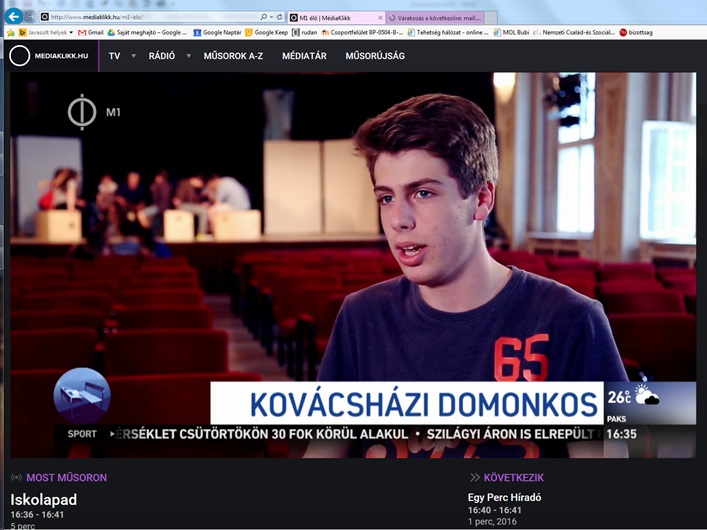Viewport: 707px width, 530px height.
Task: Open Nemzeti Család-és Szociál bookmark
Action: [574, 32]
